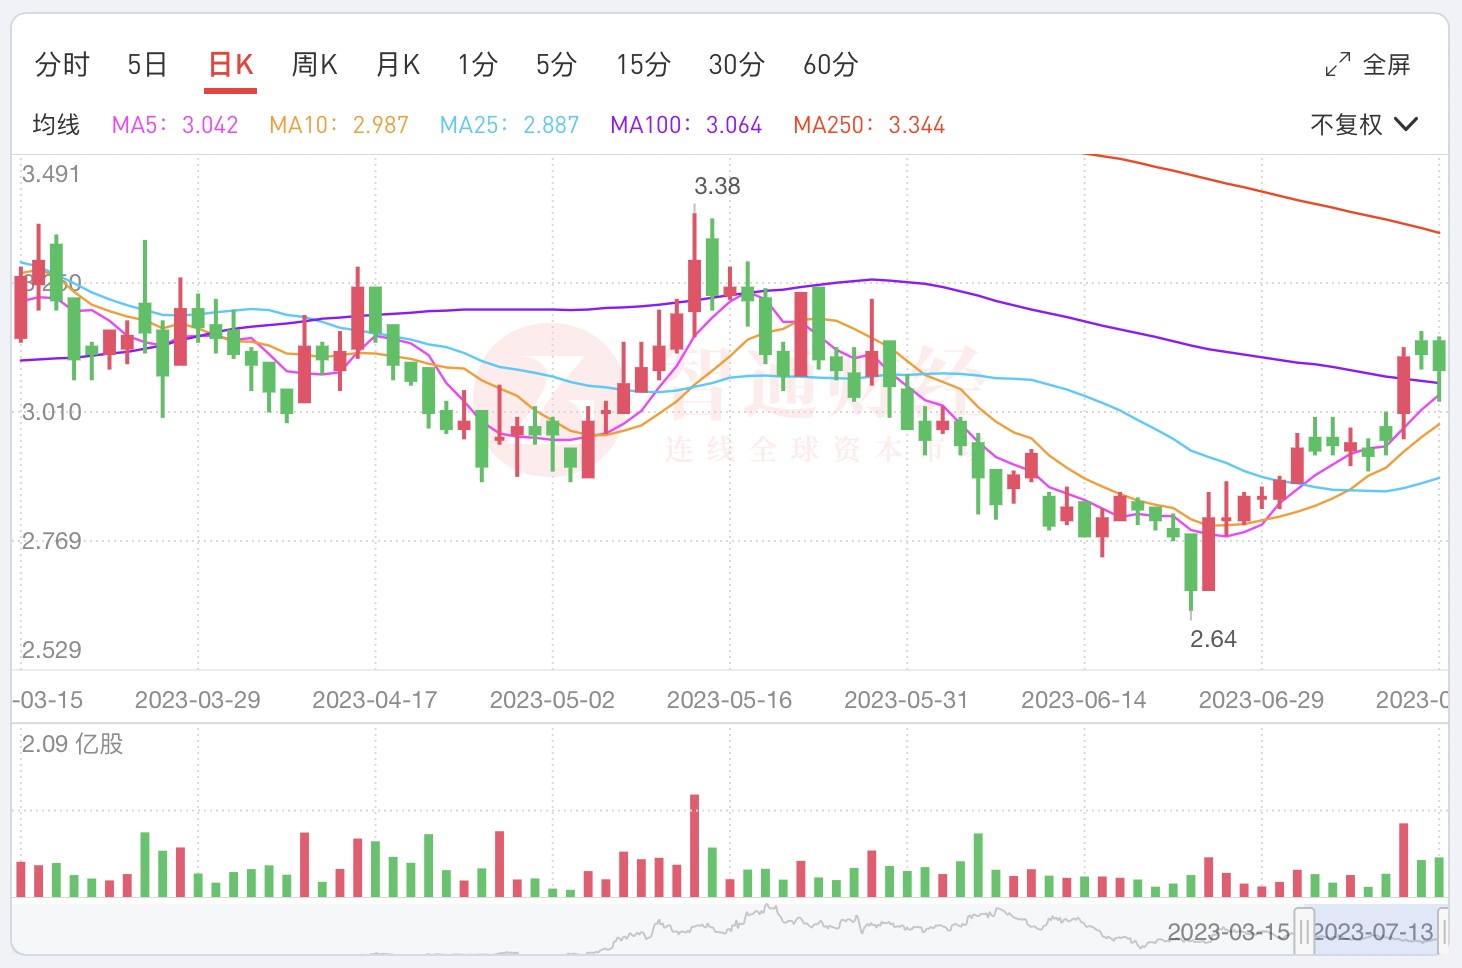Click the 2023-05-16 date axis label
1462x968 pixels.
[729, 700]
